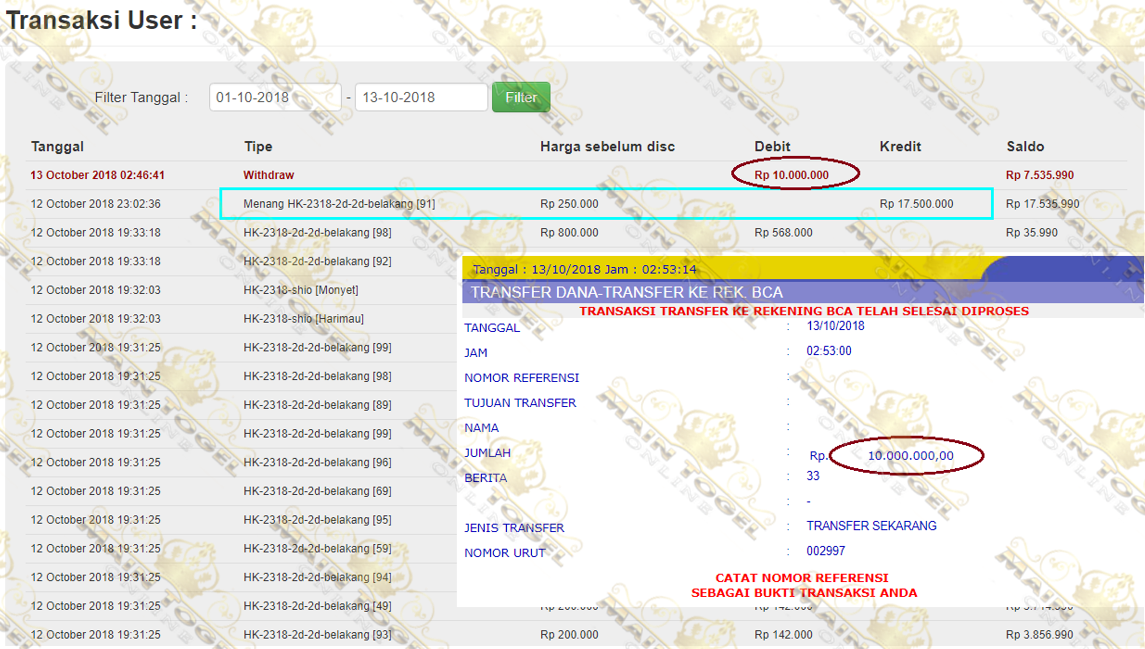Click the start date field 01-10-2018
Screen dimensions: 1145x649
[275, 97]
